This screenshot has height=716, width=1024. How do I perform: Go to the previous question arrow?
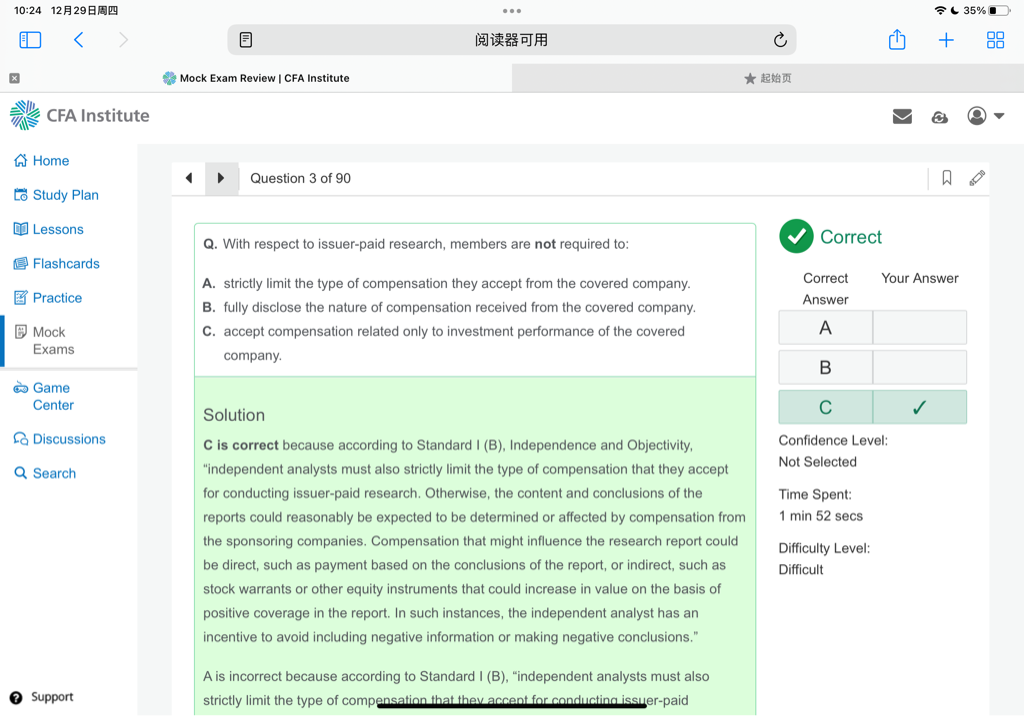(189, 178)
